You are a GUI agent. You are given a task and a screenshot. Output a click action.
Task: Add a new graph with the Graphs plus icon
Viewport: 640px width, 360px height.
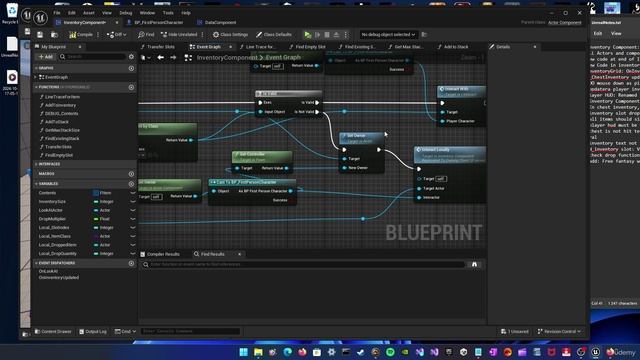click(x=131, y=68)
